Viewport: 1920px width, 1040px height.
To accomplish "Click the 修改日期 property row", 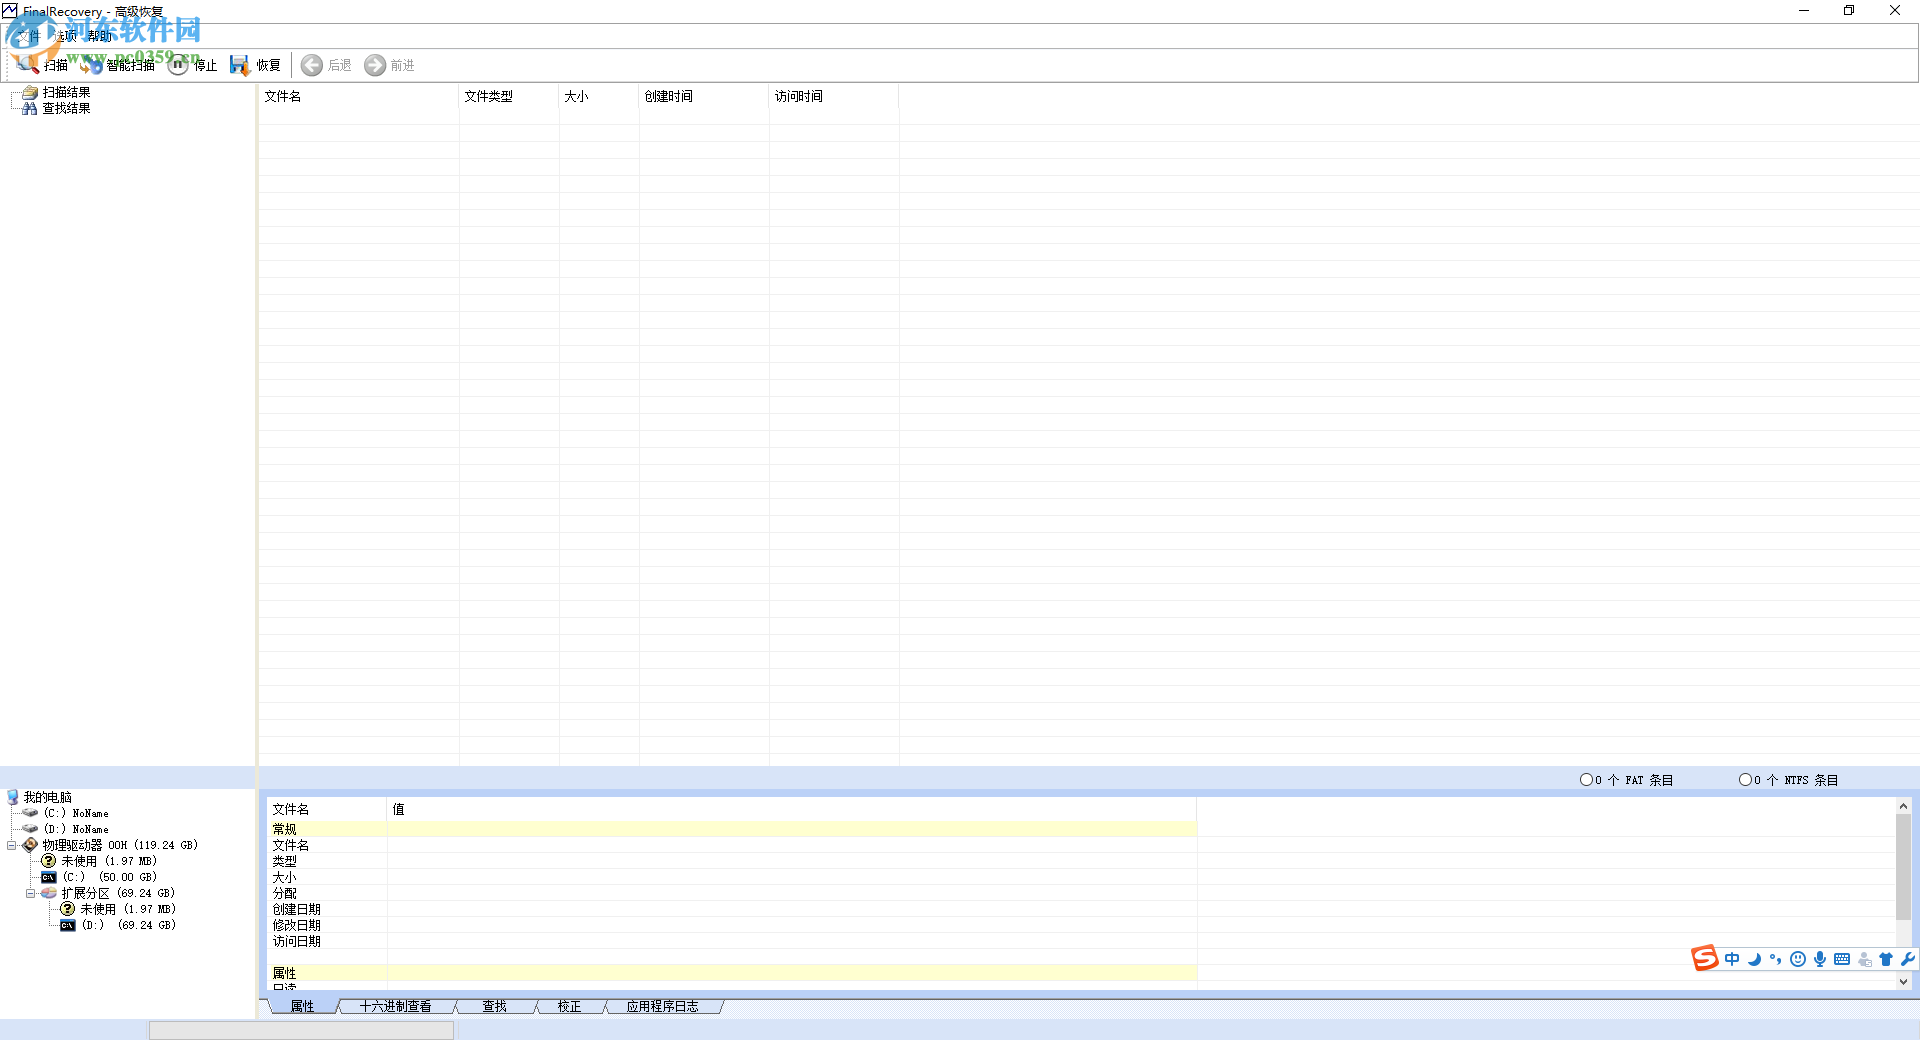I will (732, 925).
